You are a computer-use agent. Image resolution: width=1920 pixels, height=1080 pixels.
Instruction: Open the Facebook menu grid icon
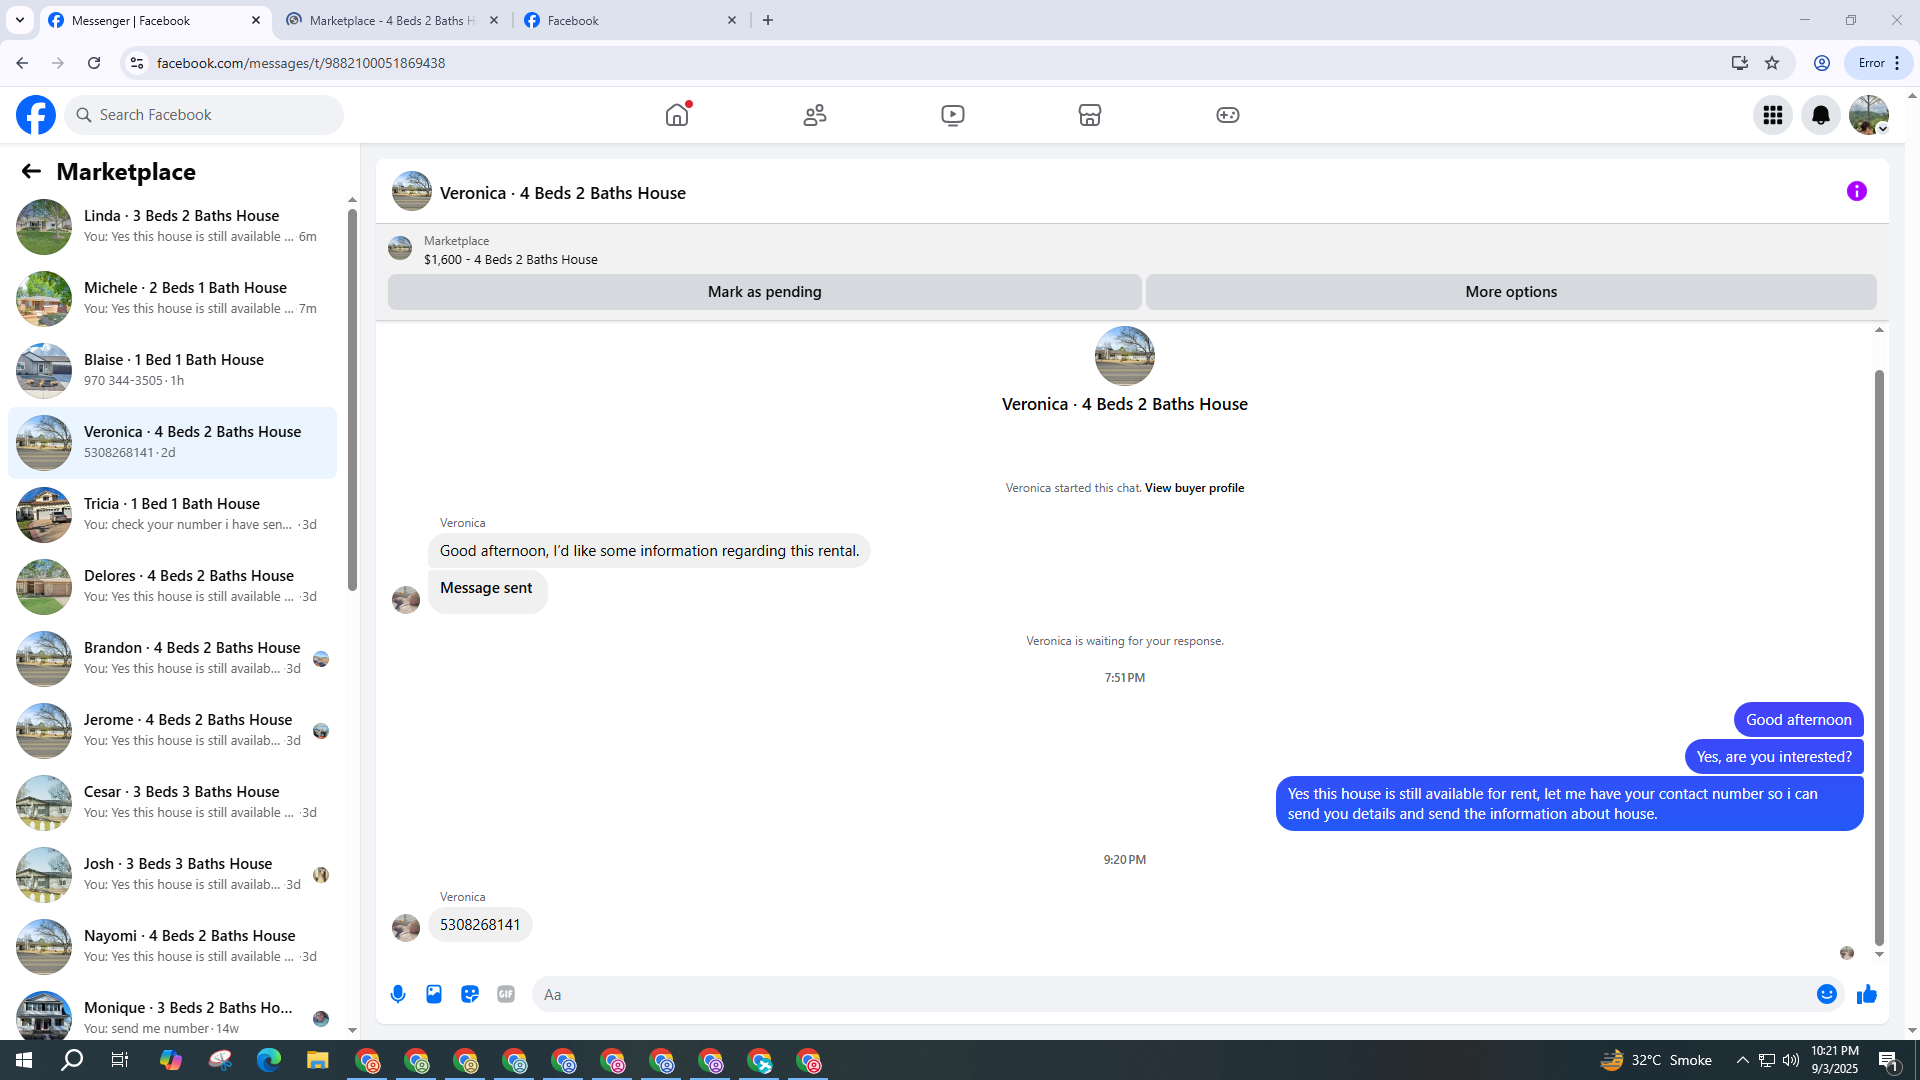point(1773,115)
